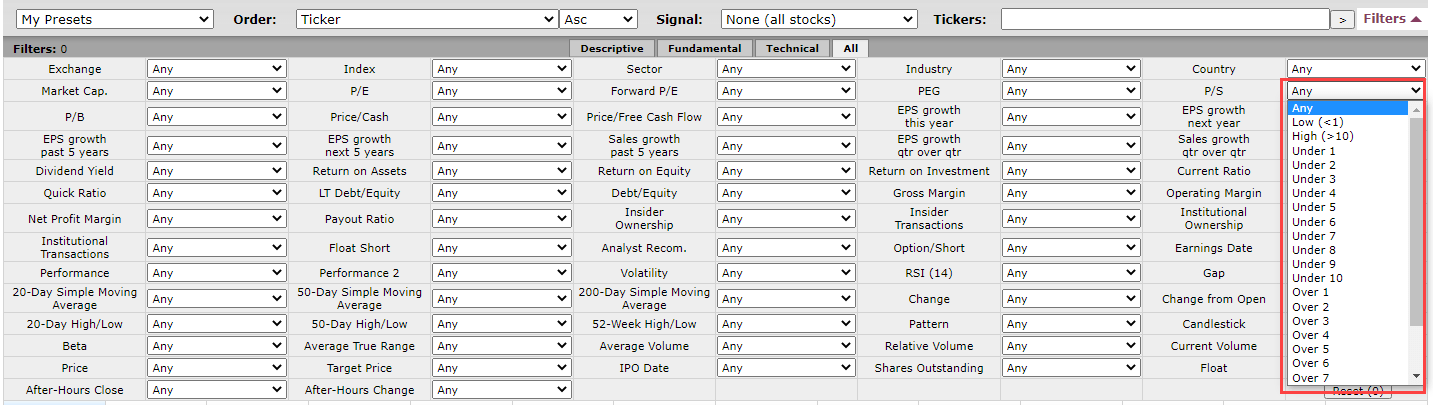This screenshot has width=1433, height=405.
Task: Click the arrow button beside Tickers field
Action: pos(1342,19)
